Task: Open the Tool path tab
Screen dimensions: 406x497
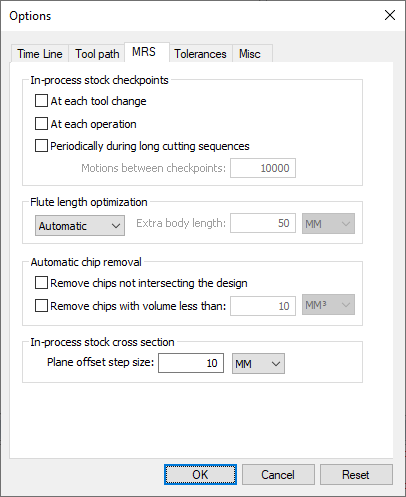Action: tap(97, 54)
